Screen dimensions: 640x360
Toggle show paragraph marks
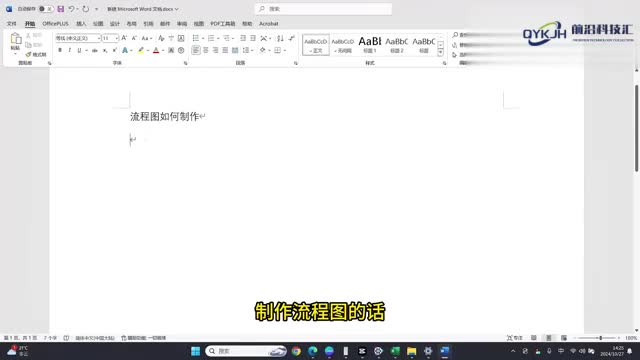click(291, 38)
